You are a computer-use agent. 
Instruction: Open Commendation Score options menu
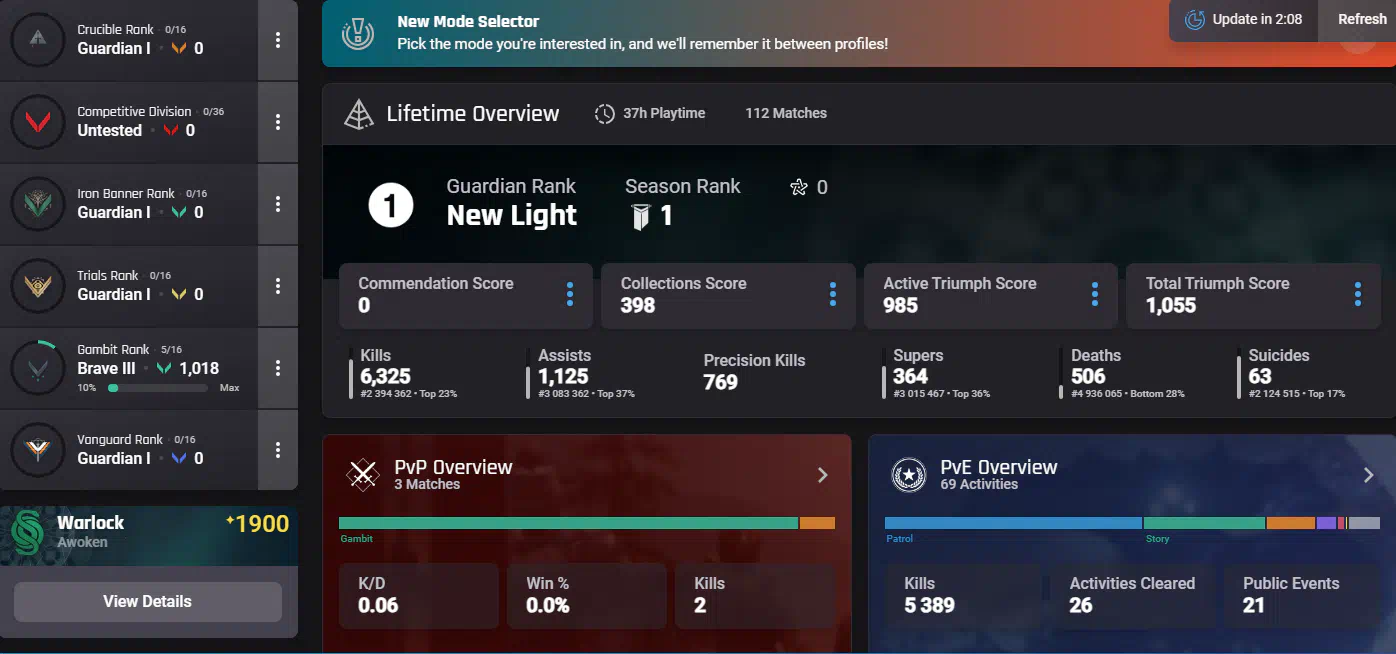[570, 294]
